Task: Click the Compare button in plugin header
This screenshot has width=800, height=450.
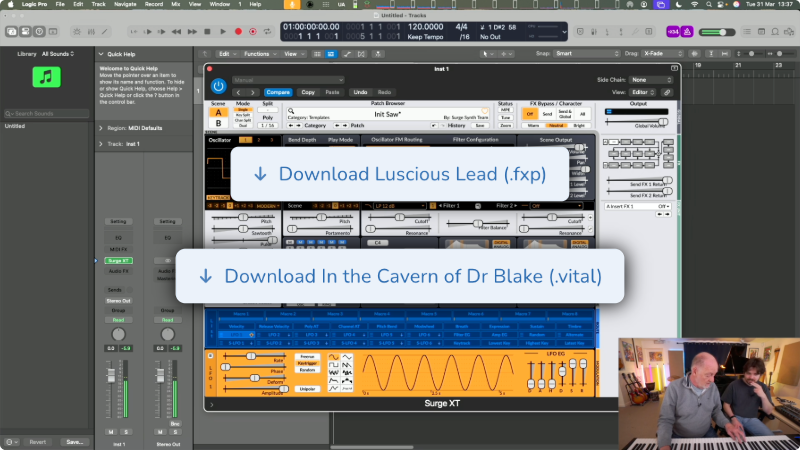Action: click(278, 92)
